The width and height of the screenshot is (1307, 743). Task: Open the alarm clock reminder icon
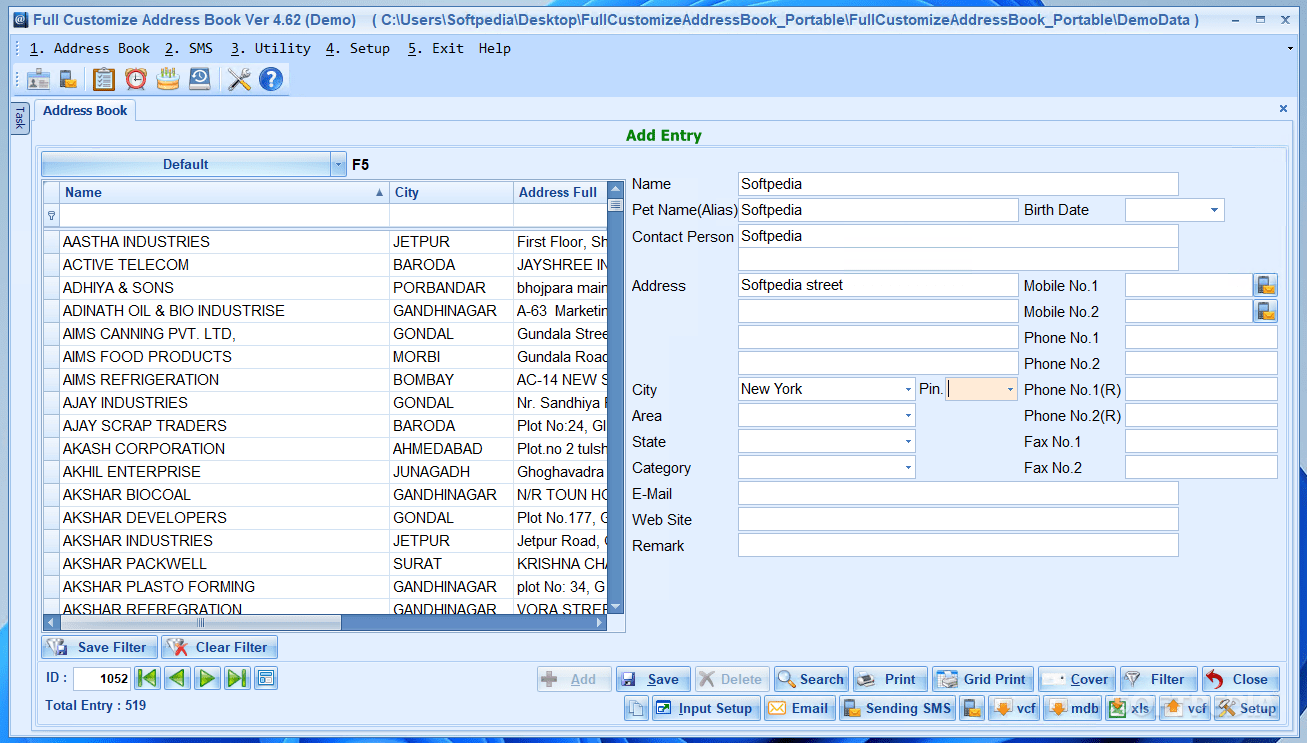[x=135, y=78]
